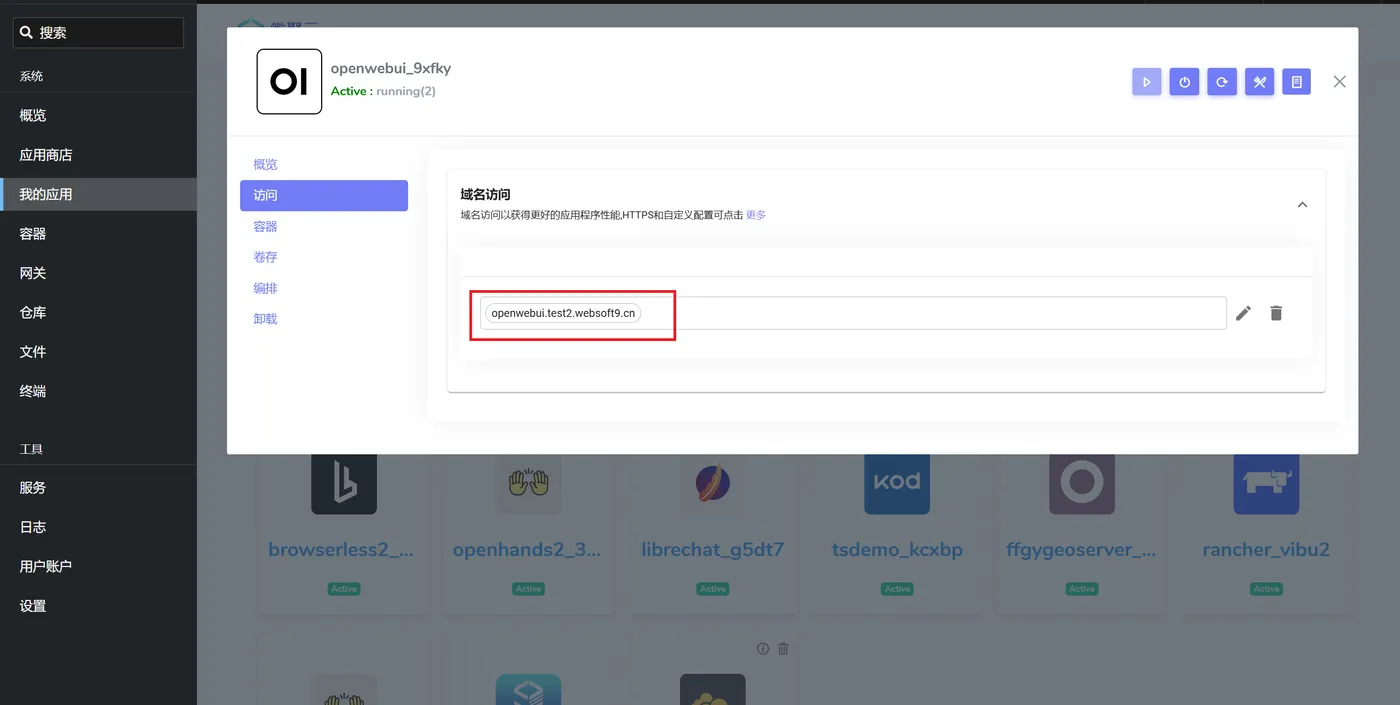Image resolution: width=1400 pixels, height=705 pixels.
Task: Click the Active running(2) status text
Action: click(383, 91)
